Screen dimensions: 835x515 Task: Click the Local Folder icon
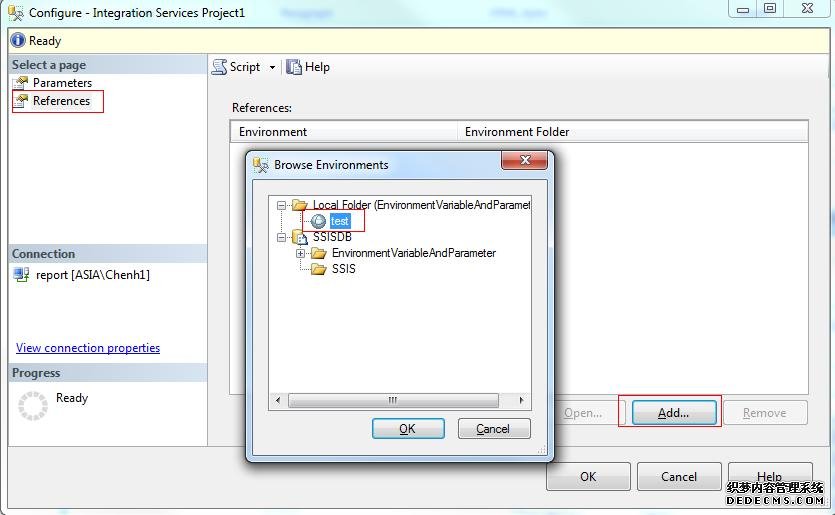pos(299,205)
